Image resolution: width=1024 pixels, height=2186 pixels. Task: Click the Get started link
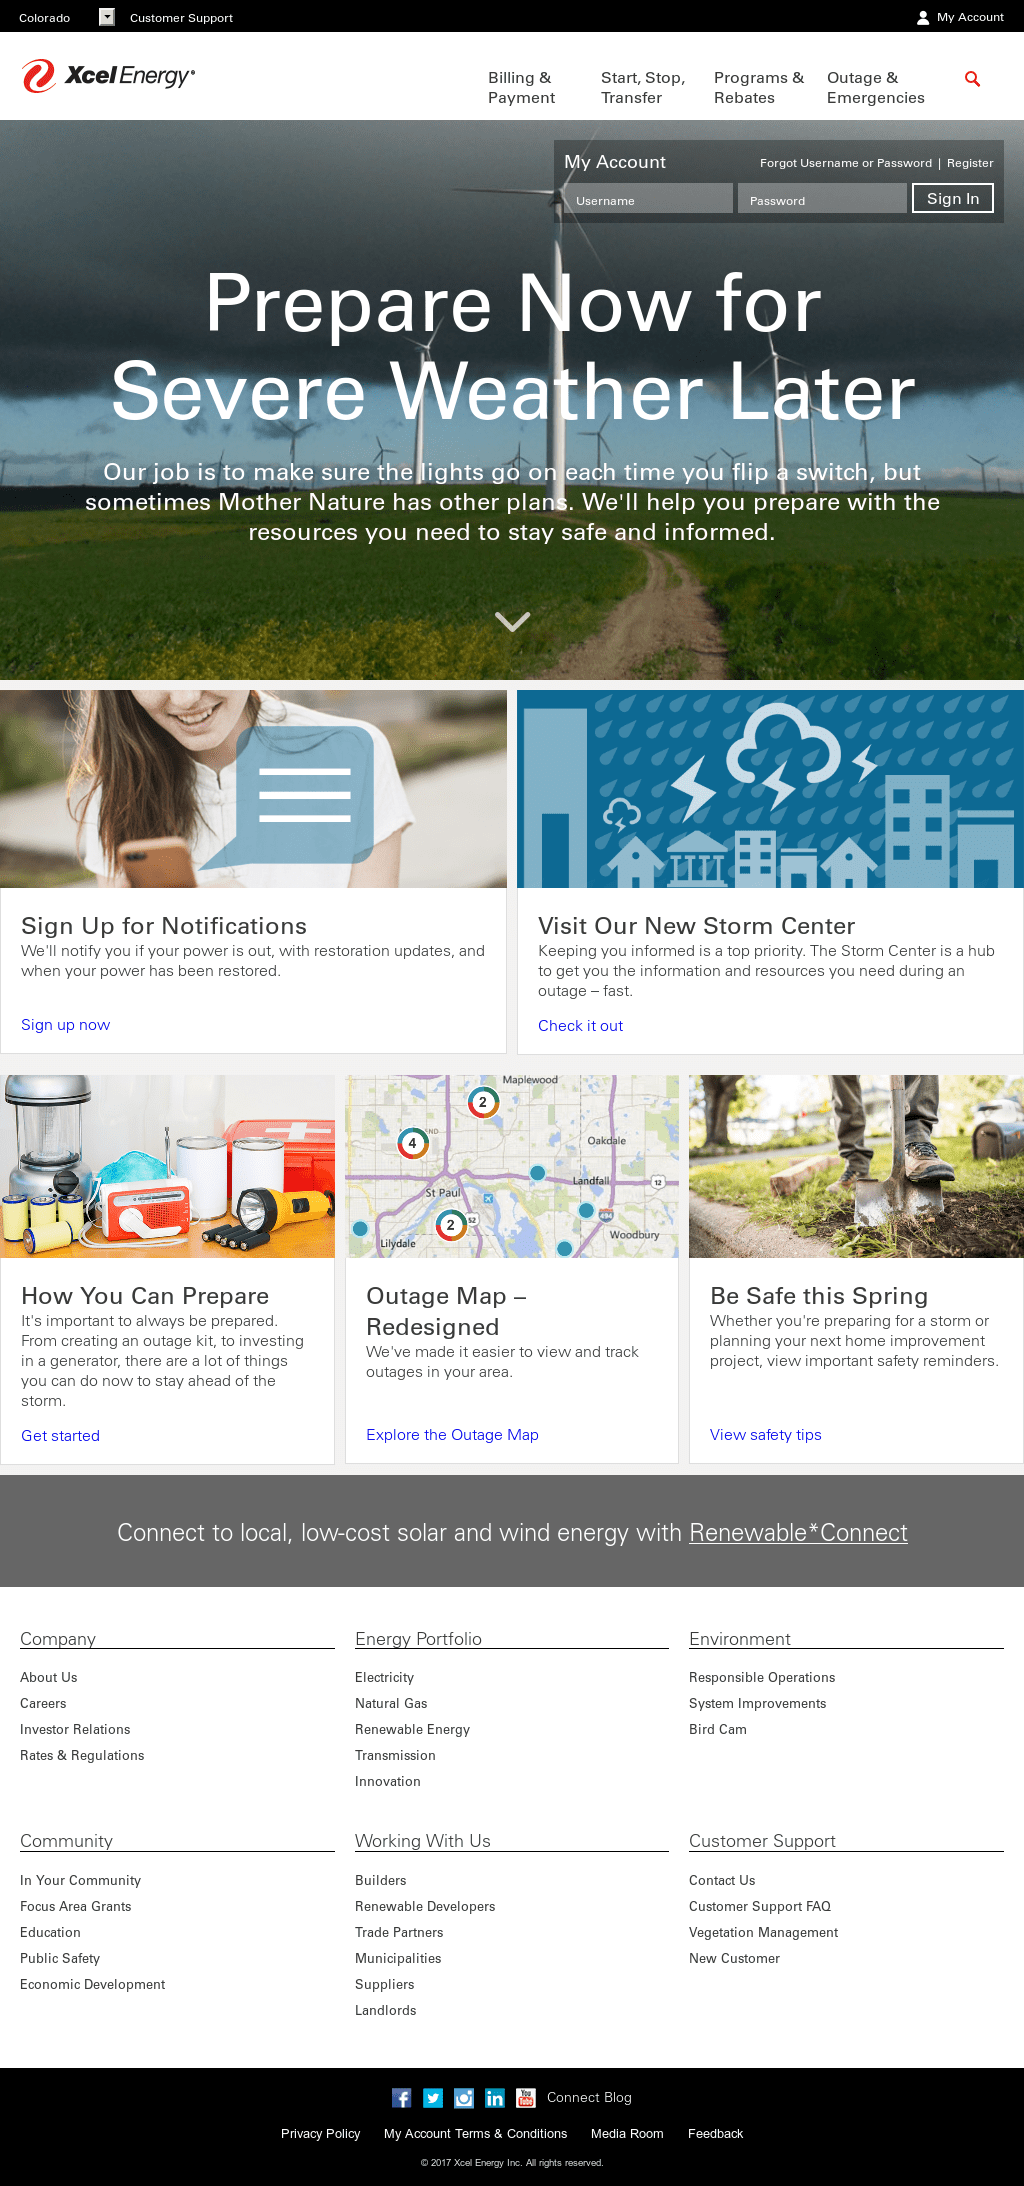(x=60, y=1436)
